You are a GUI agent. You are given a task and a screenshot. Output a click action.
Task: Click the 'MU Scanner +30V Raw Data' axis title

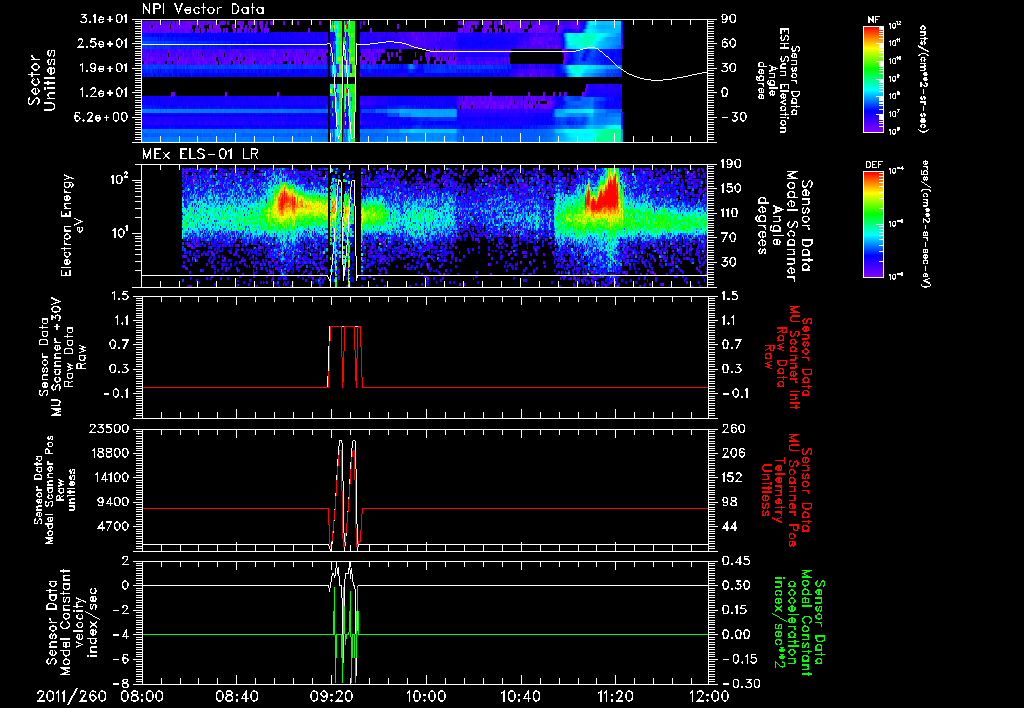point(63,357)
